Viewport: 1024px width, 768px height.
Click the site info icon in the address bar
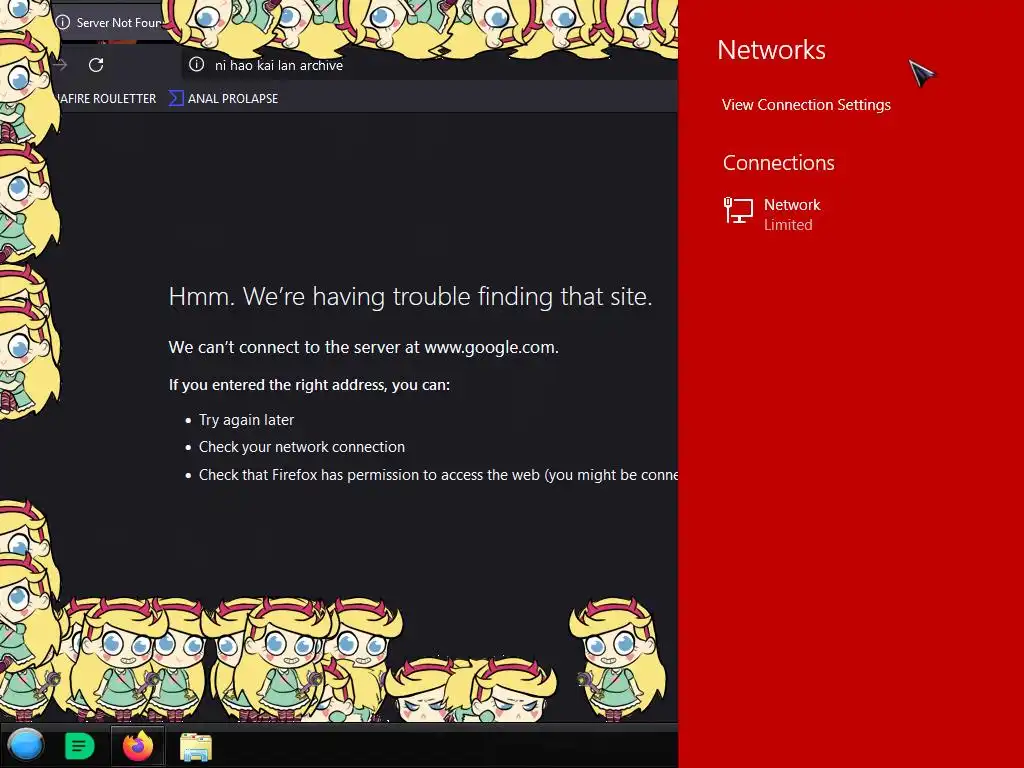click(196, 65)
